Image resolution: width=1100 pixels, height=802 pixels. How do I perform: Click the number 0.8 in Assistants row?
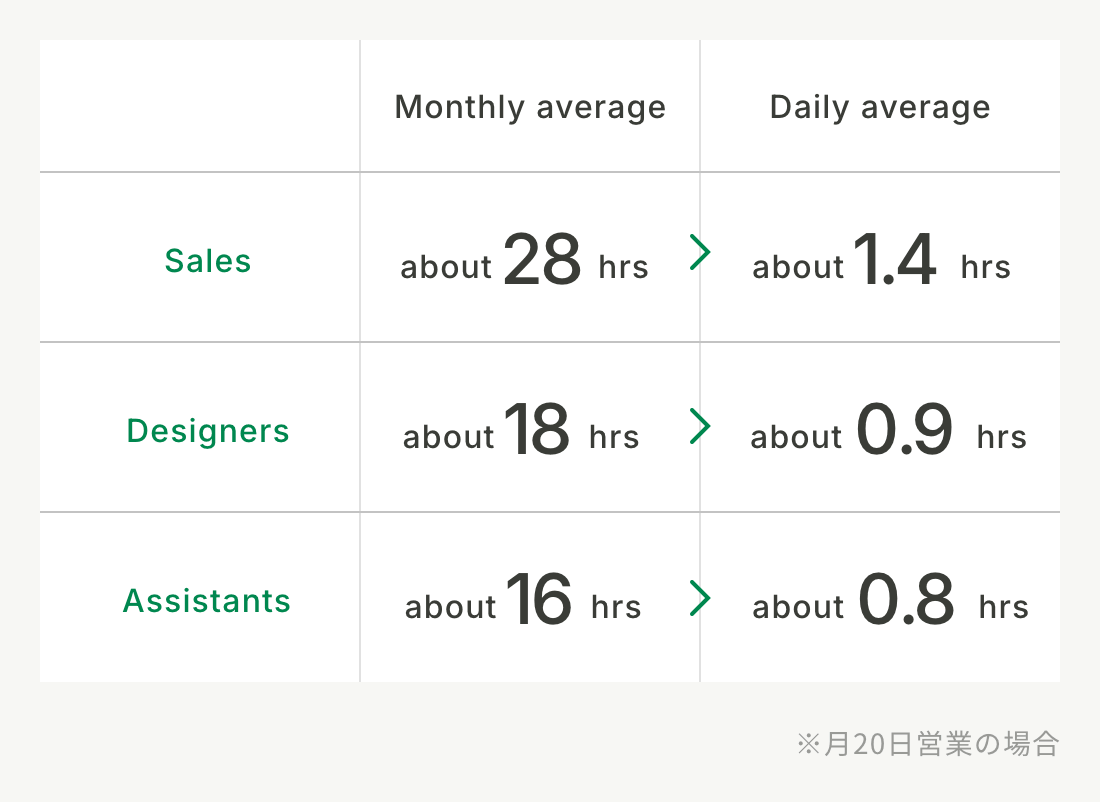pyautogui.click(x=906, y=599)
